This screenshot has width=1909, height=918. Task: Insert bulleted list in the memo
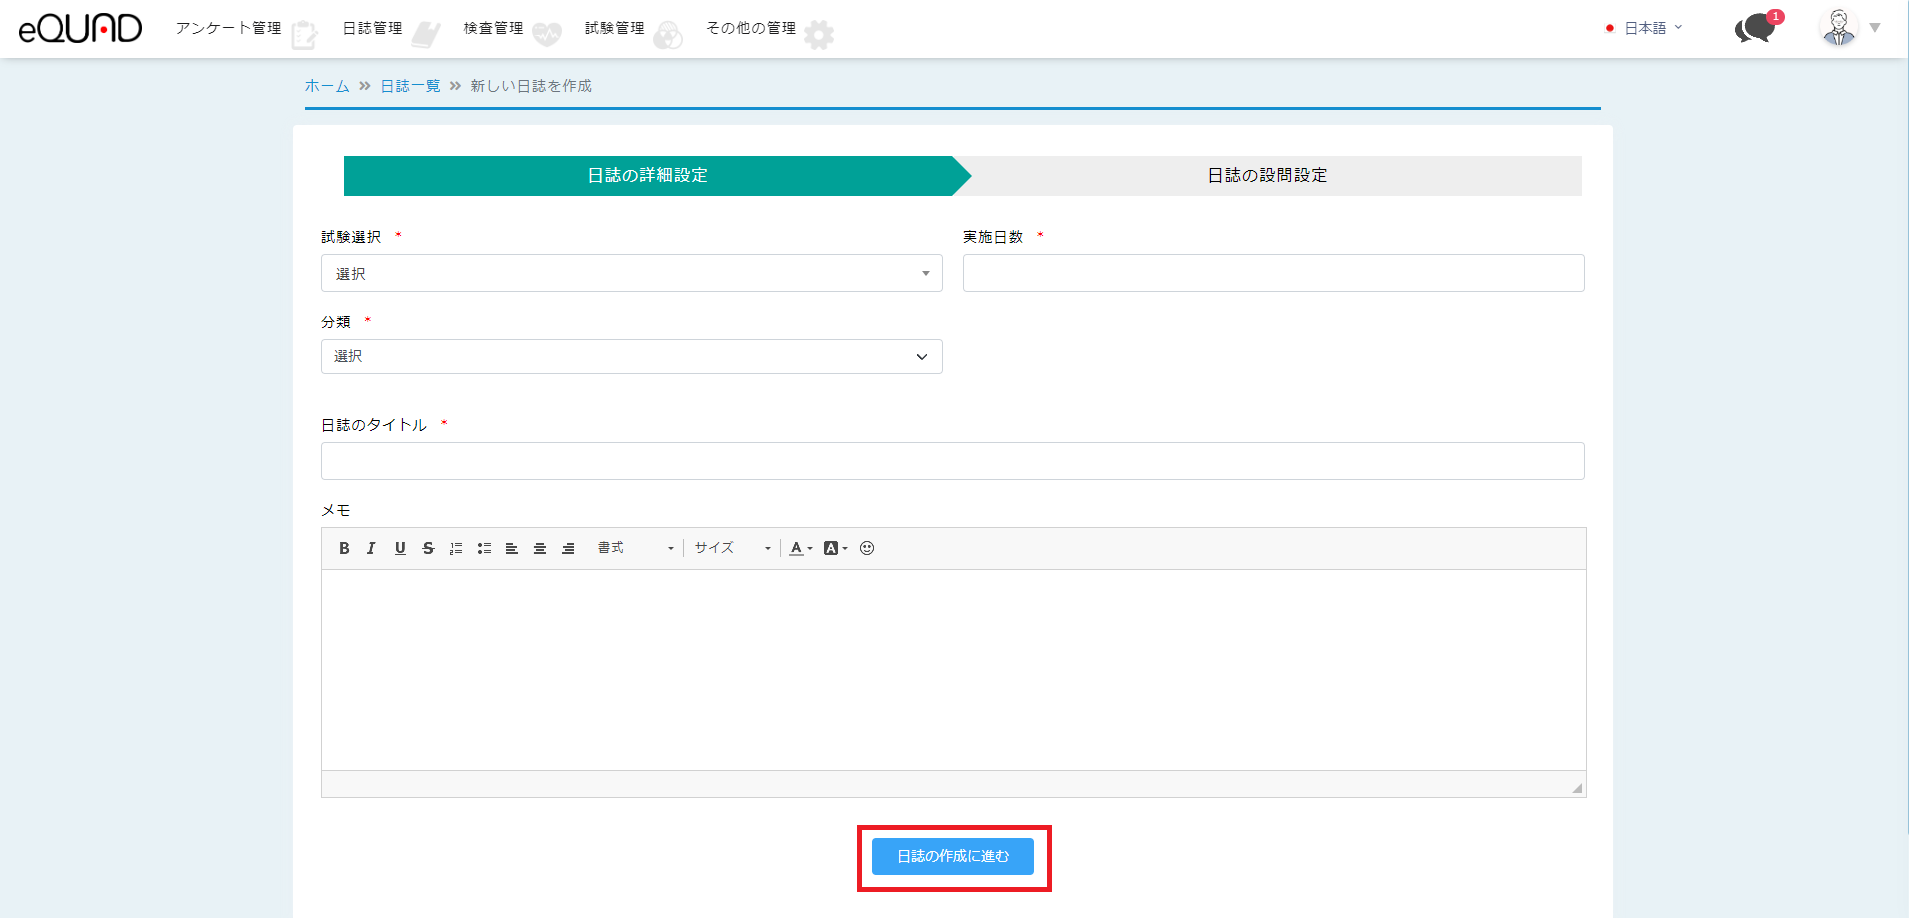click(x=484, y=548)
